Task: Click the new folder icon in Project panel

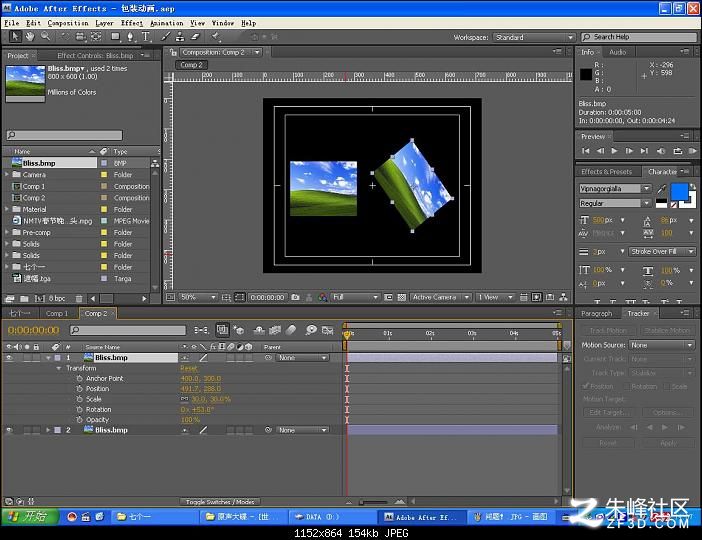Action: click(x=25, y=298)
